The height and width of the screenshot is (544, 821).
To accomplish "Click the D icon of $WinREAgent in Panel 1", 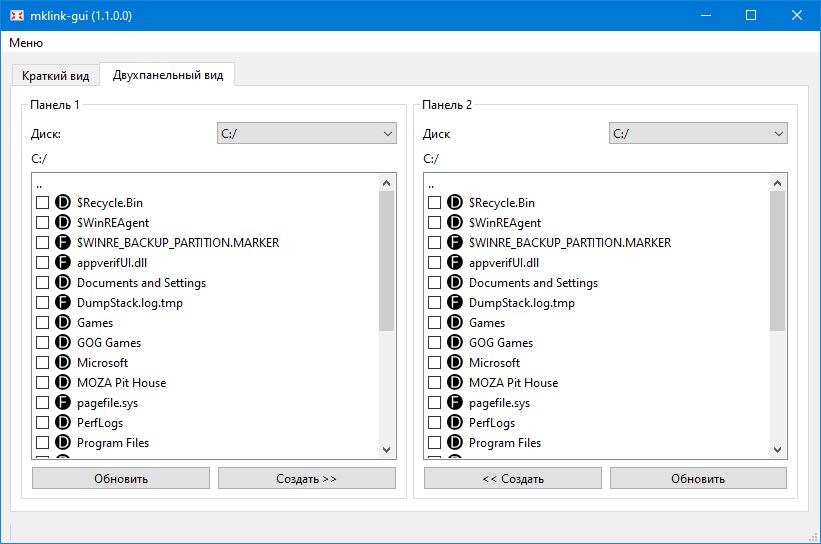I will tap(63, 222).
